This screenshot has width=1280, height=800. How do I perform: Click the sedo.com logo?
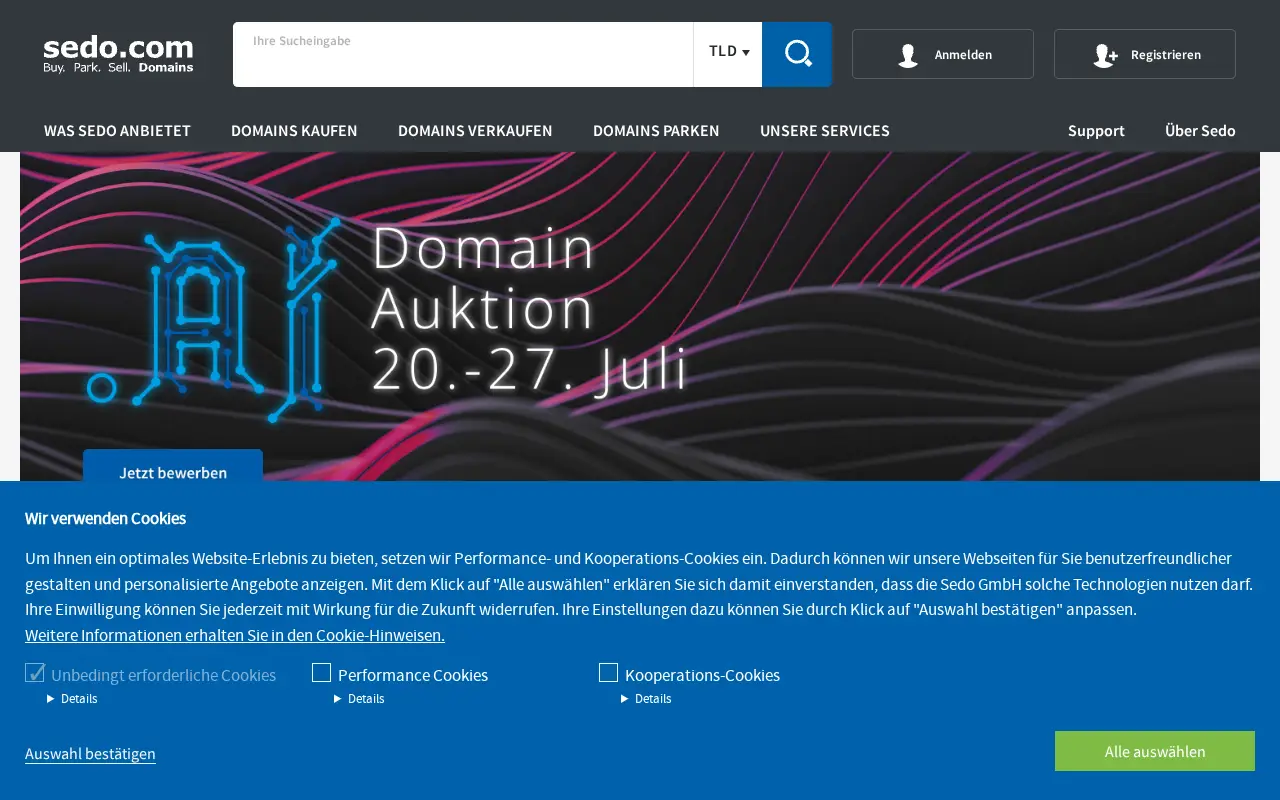(x=118, y=54)
